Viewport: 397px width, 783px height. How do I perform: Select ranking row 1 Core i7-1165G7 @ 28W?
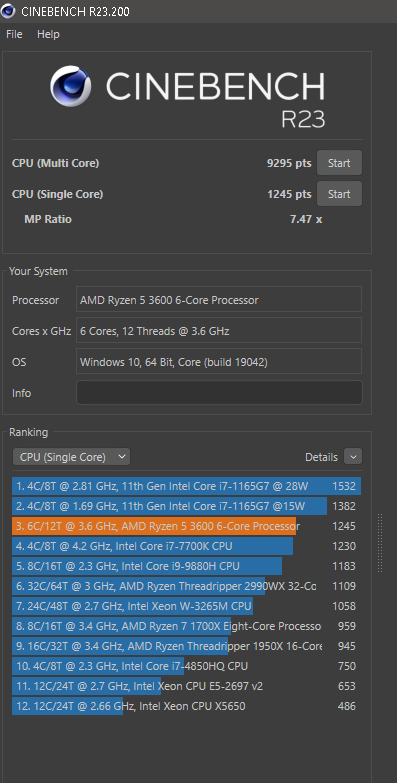pos(186,486)
